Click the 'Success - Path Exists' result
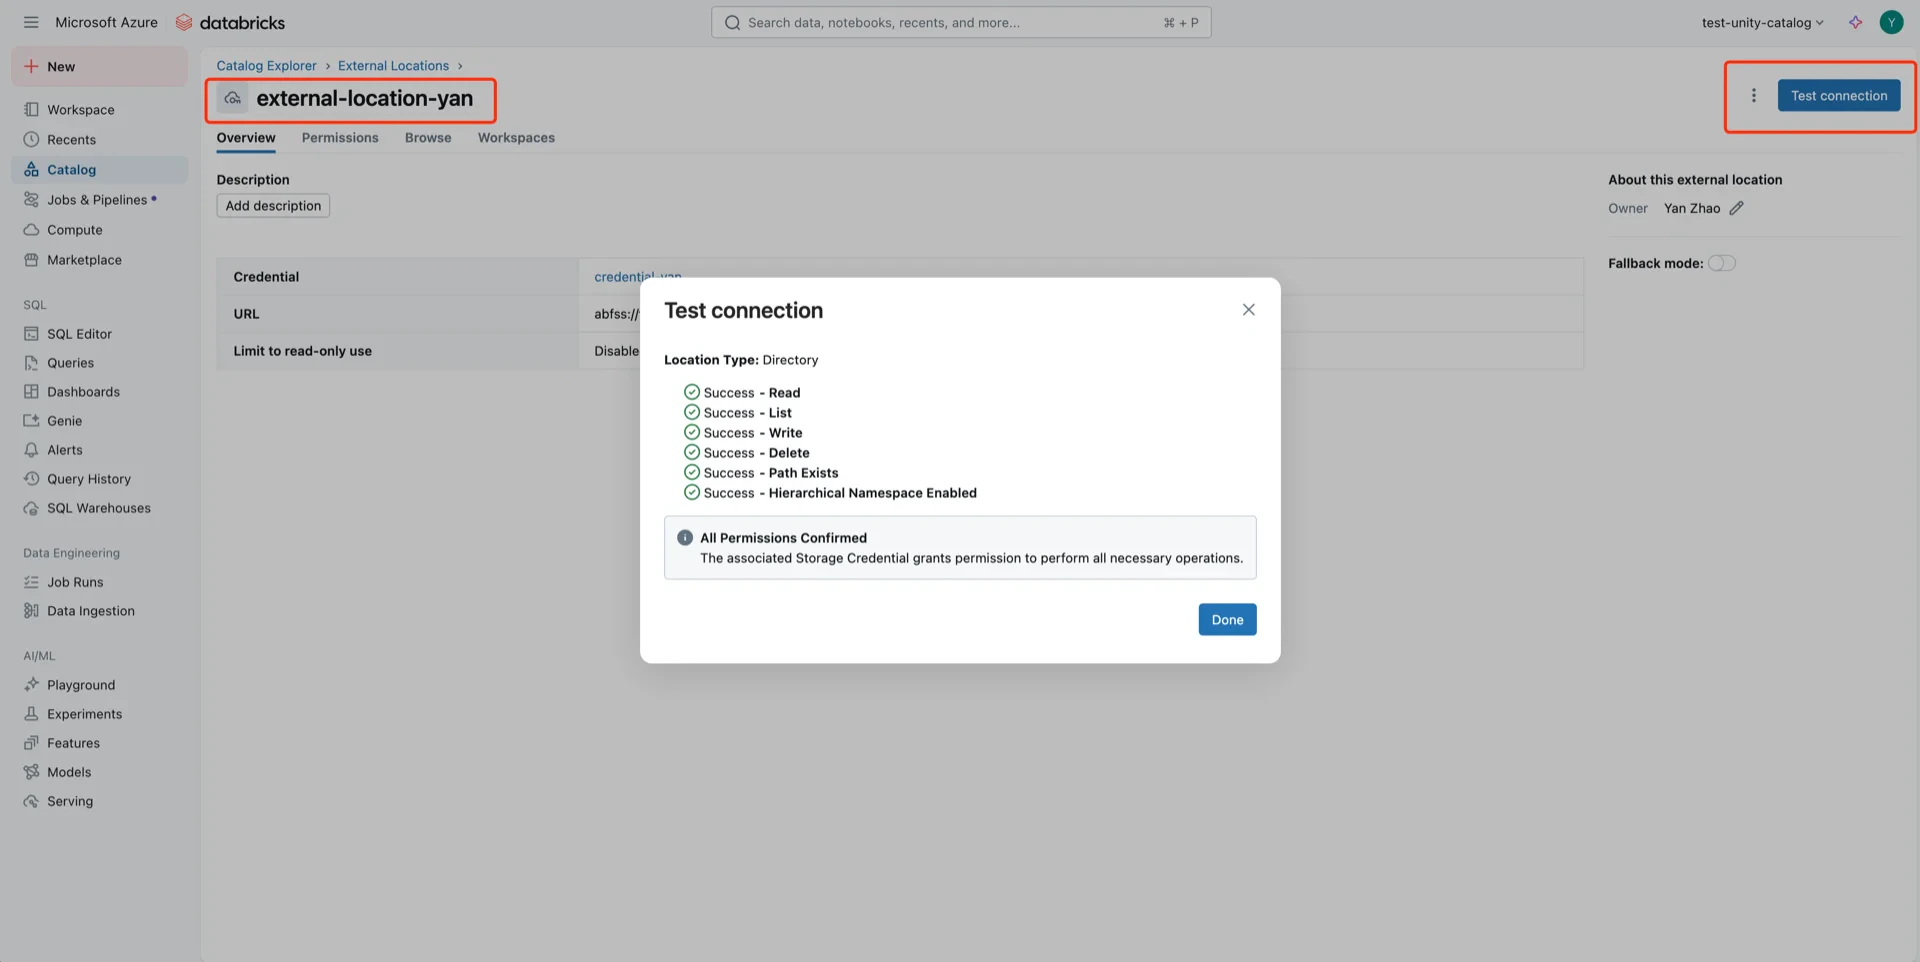Image resolution: width=1920 pixels, height=962 pixels. pos(761,473)
